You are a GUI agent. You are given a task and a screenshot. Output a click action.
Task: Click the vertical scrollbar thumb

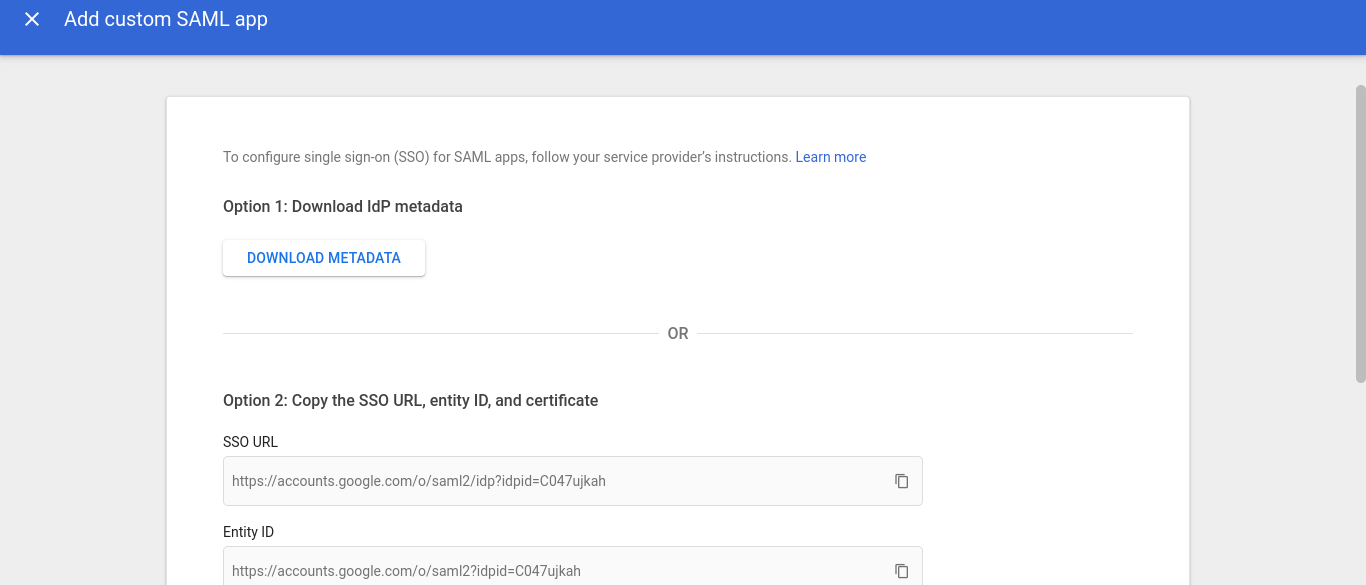[x=1360, y=233]
